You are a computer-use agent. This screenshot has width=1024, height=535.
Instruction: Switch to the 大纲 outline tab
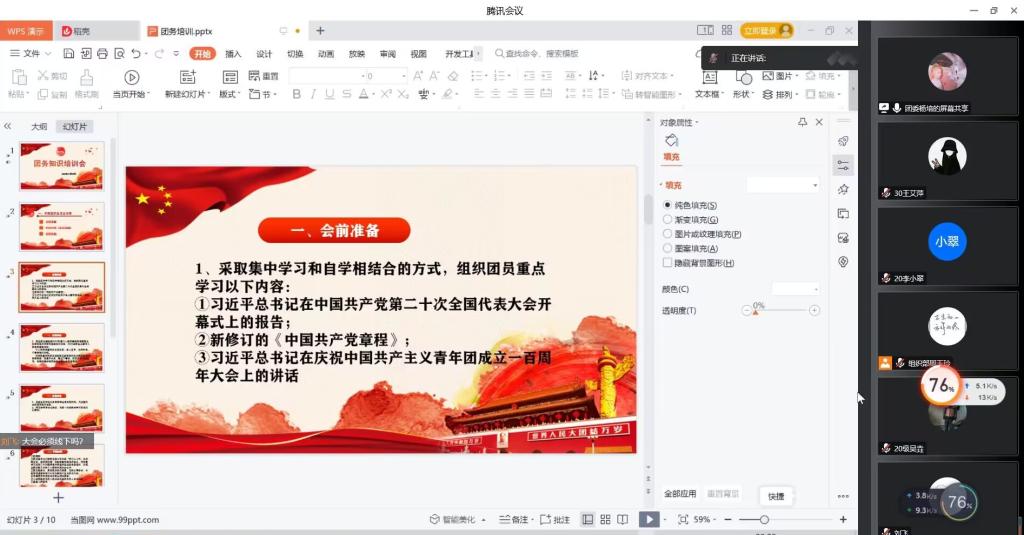point(39,127)
